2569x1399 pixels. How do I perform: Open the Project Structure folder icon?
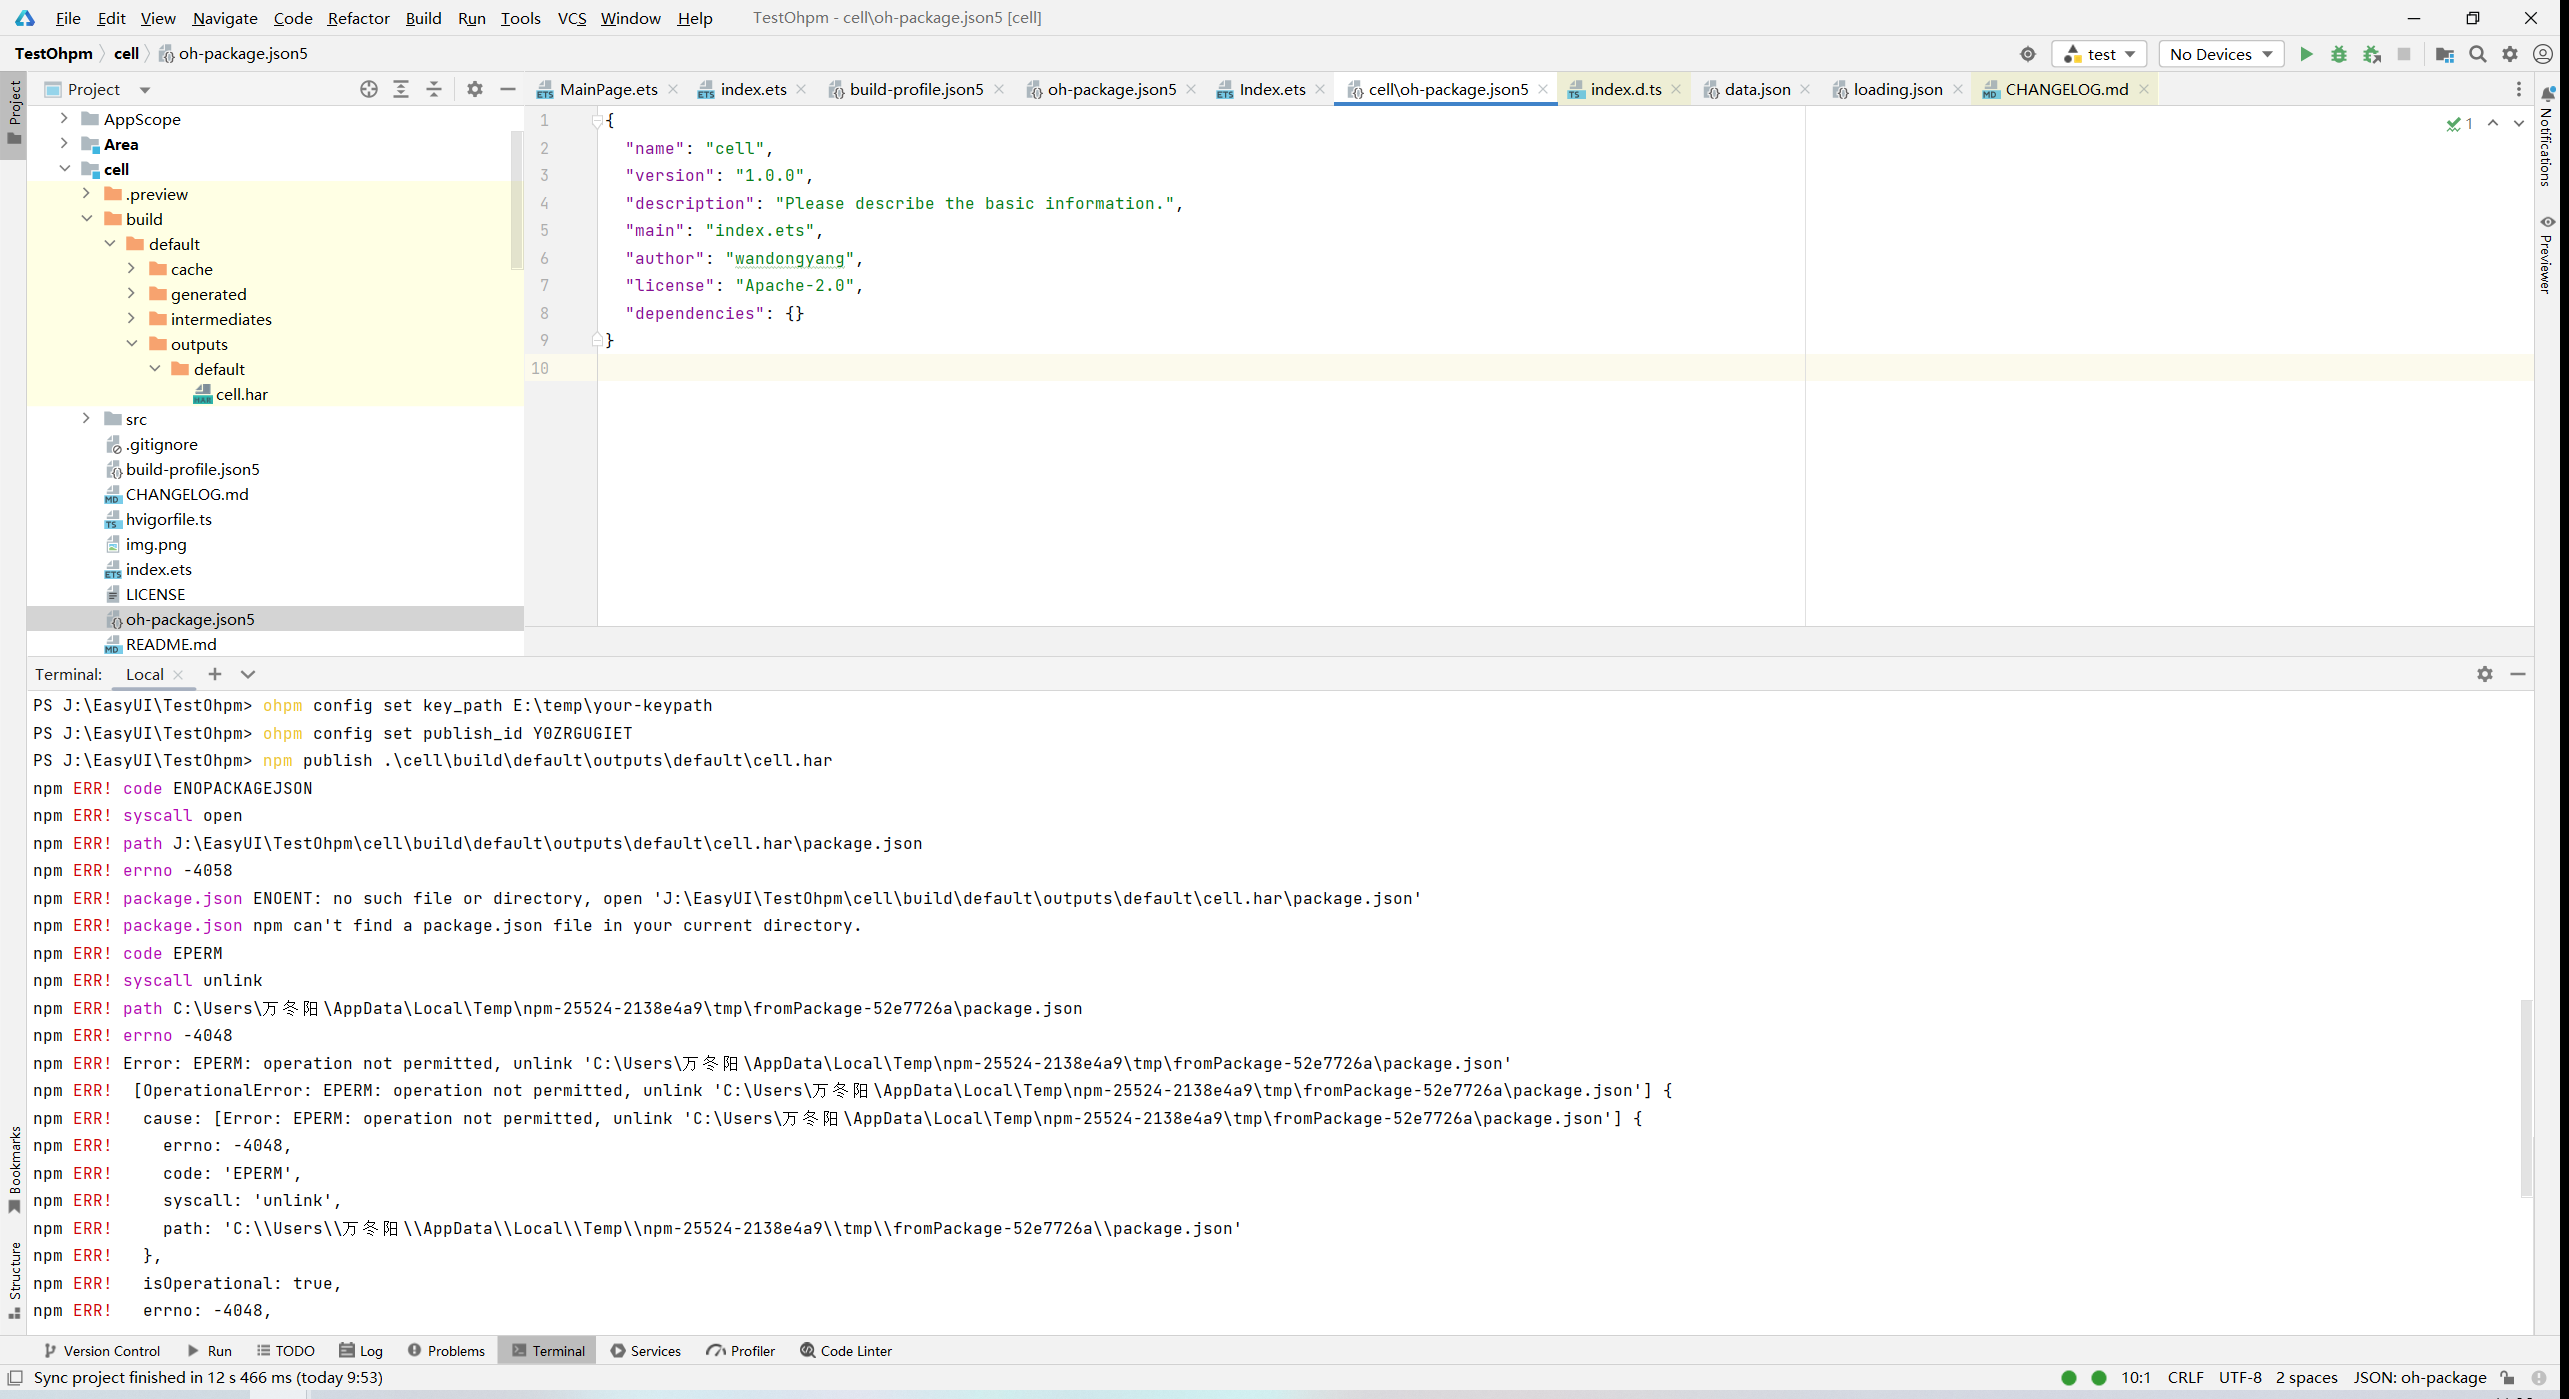point(2445,54)
